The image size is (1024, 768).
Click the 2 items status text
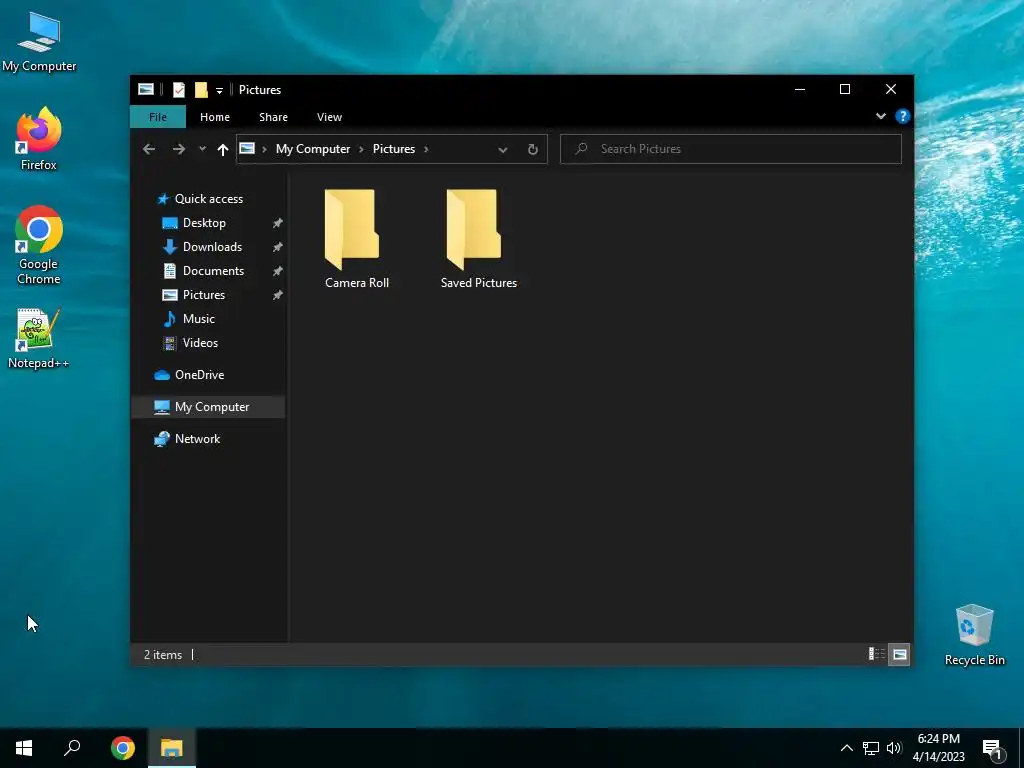click(x=163, y=654)
